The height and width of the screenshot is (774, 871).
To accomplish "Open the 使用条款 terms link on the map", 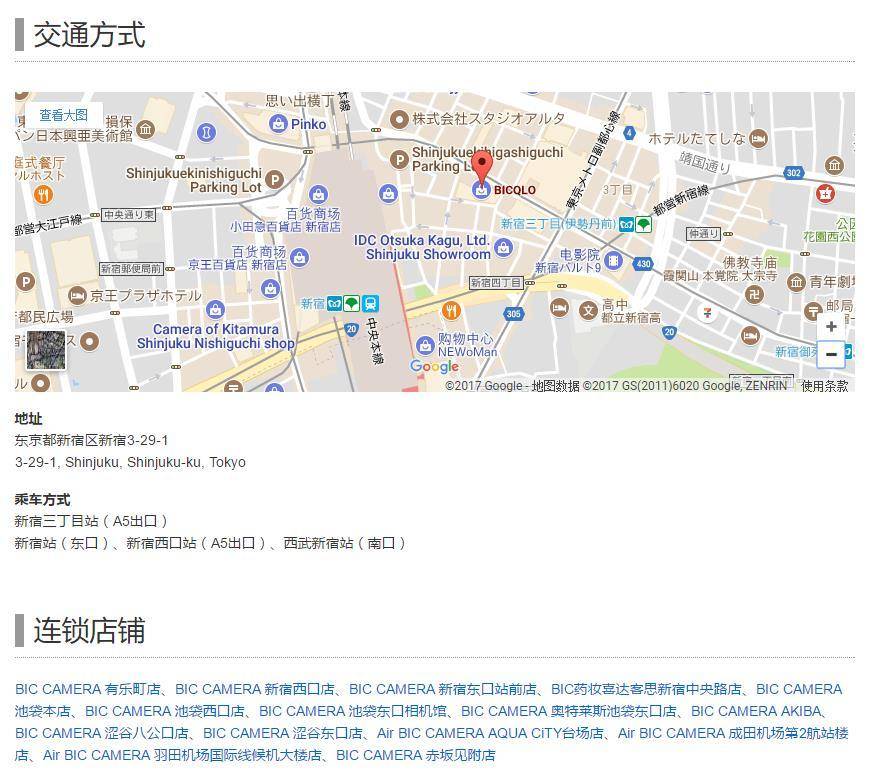I will tap(824, 386).
